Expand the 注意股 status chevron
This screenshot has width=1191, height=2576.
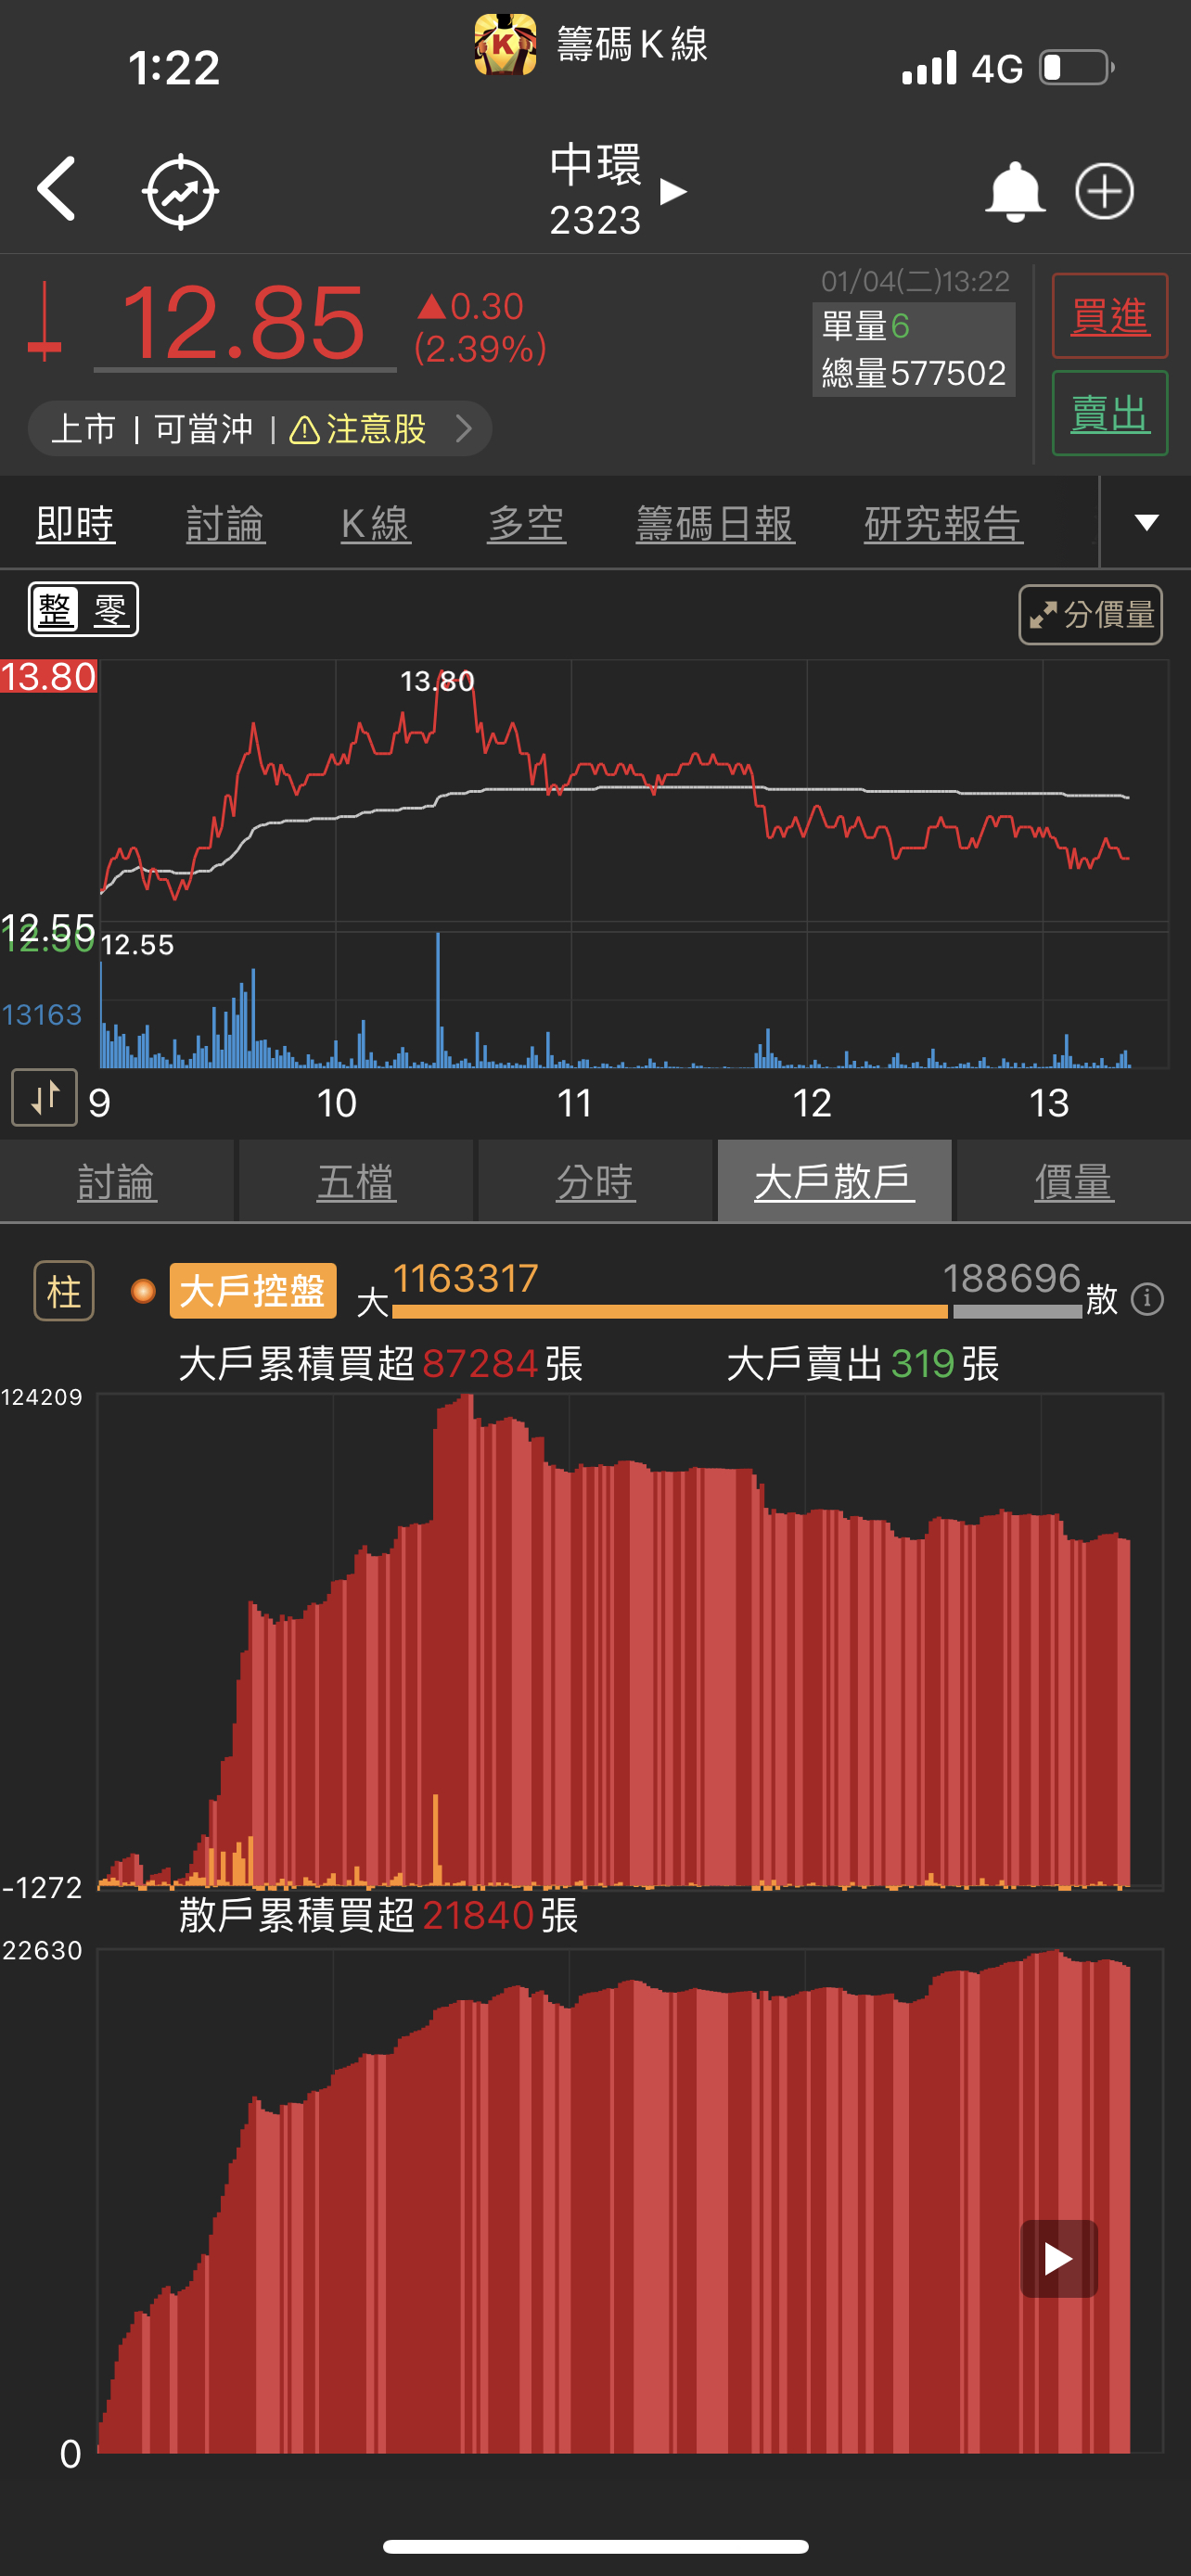463,429
